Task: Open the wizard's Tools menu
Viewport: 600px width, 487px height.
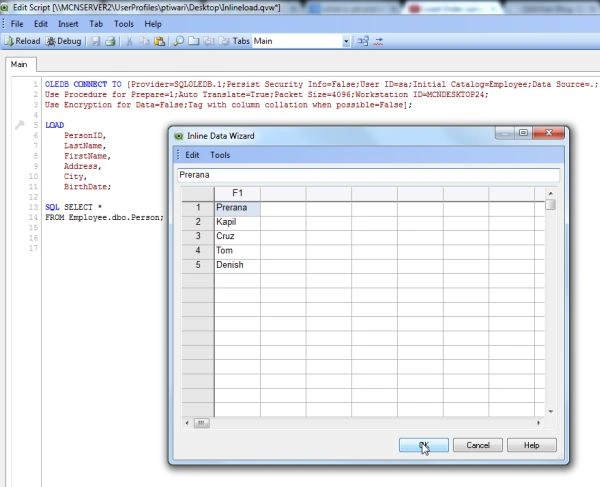Action: 220,155
